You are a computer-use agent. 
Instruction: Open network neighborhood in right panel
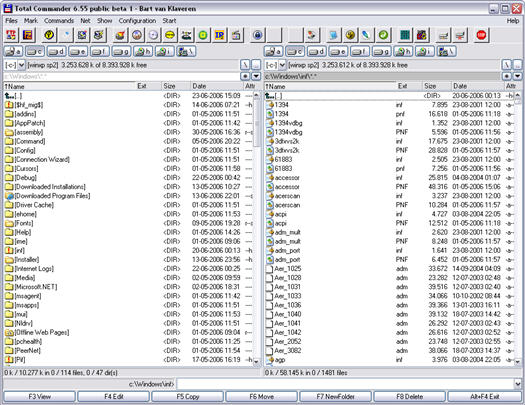[447, 52]
